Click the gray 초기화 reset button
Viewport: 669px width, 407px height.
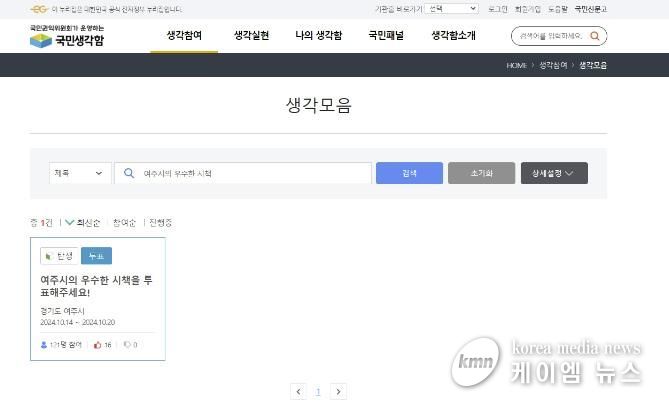[481, 173]
